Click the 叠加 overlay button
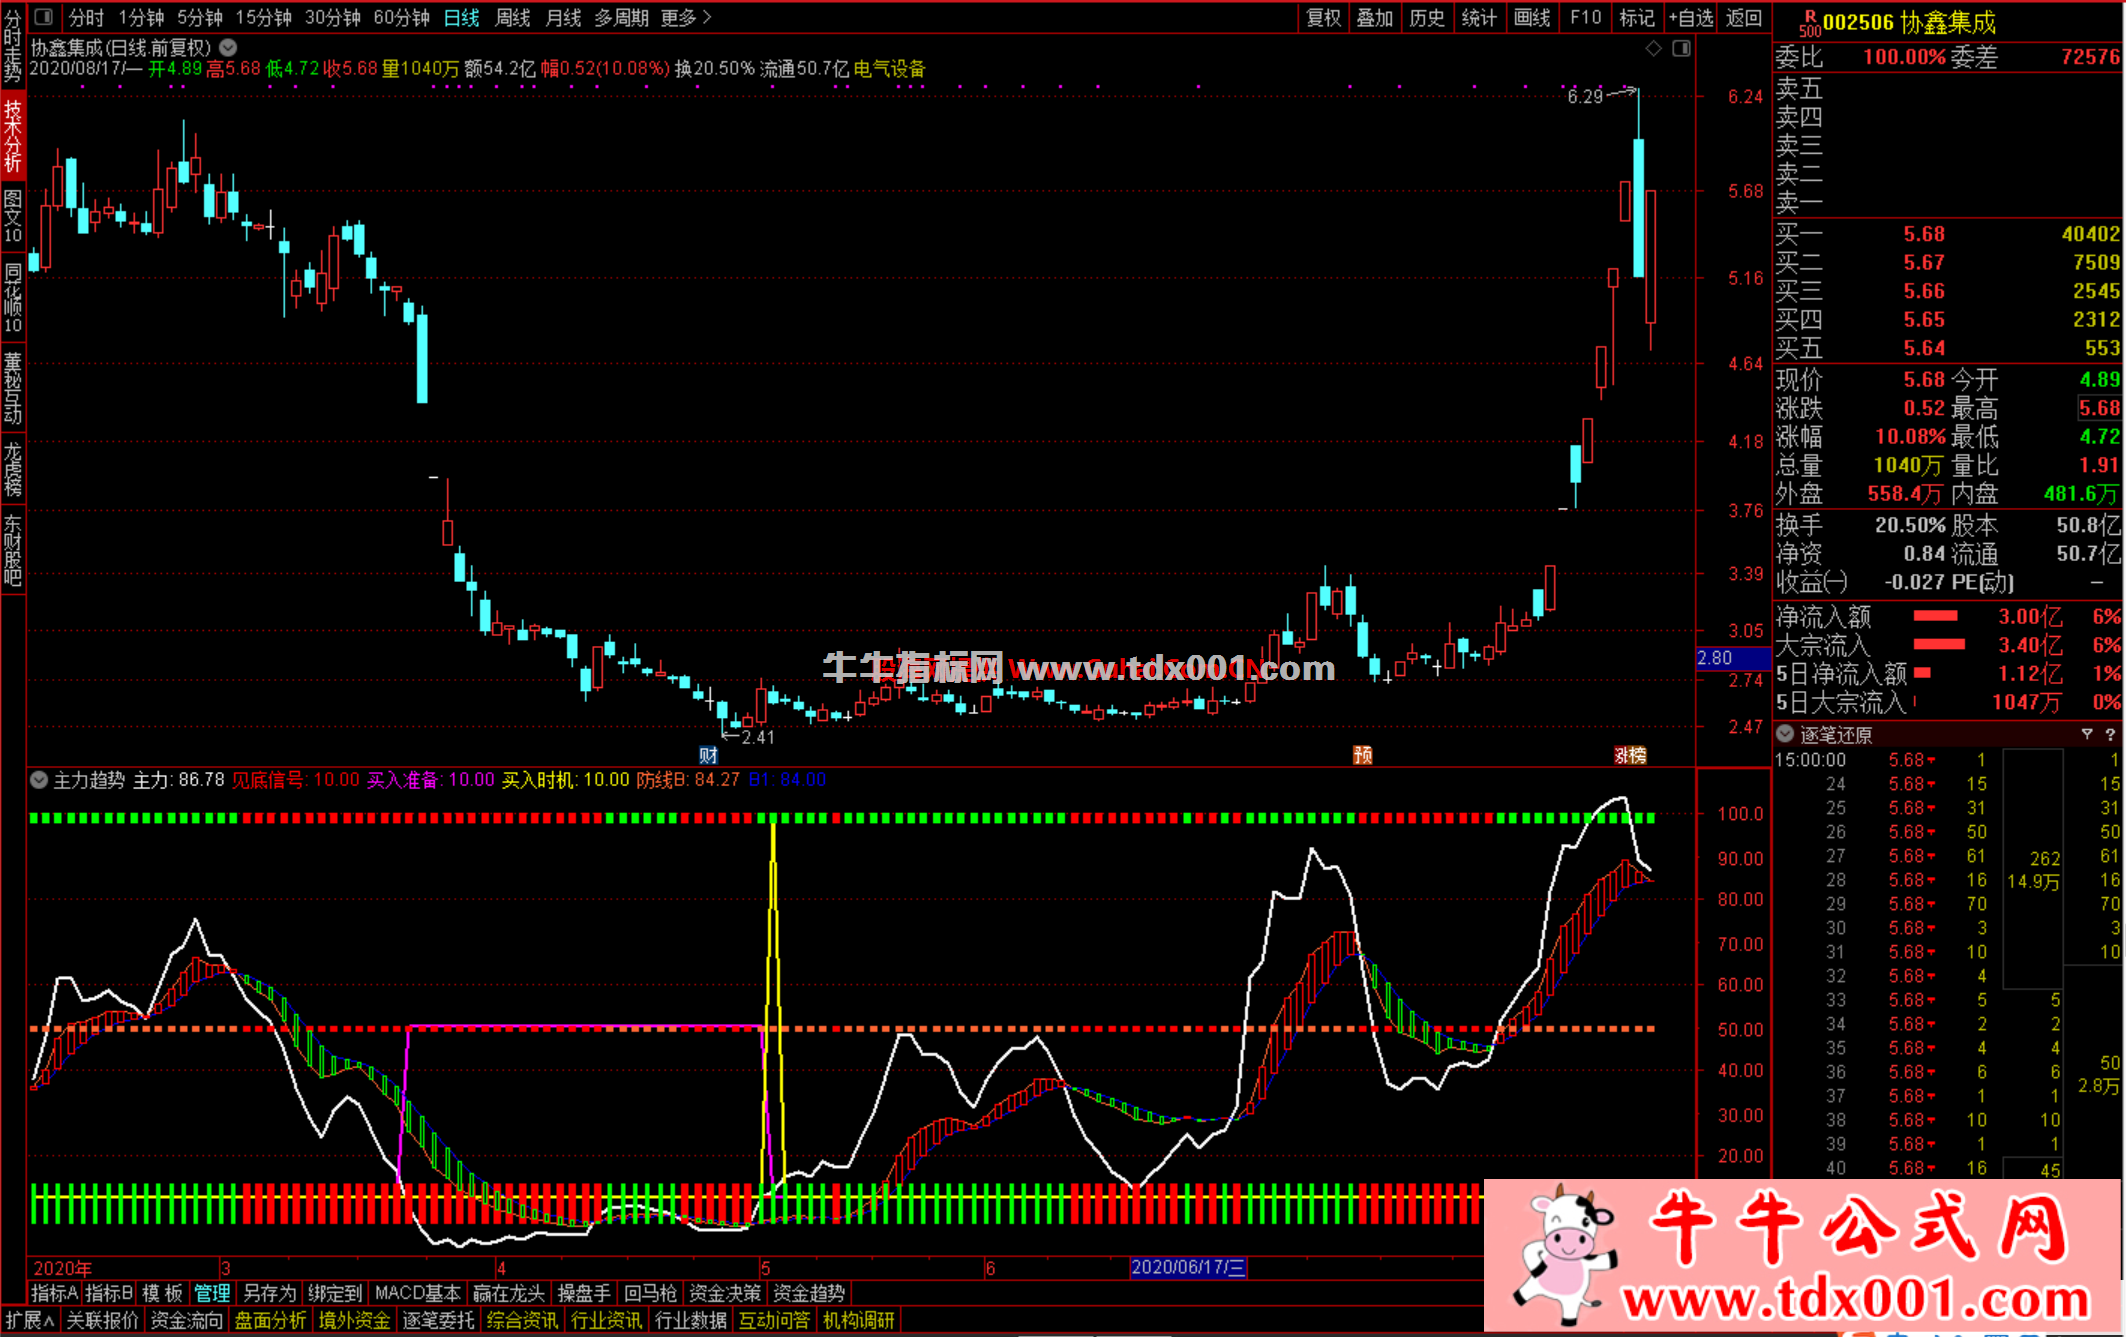 (1375, 18)
